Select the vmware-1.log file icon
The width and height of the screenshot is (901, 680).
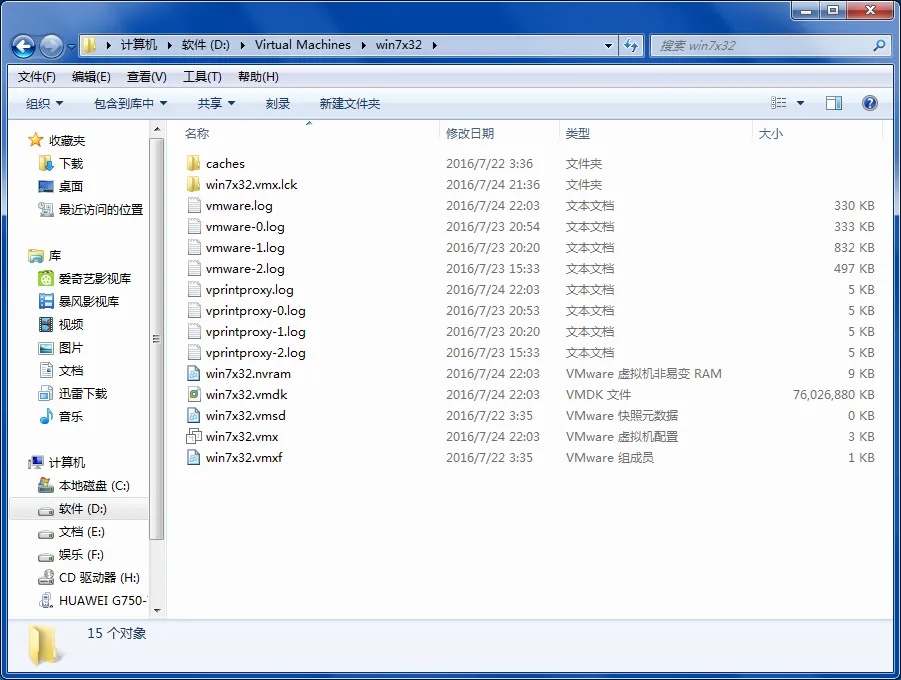pyautogui.click(x=194, y=248)
